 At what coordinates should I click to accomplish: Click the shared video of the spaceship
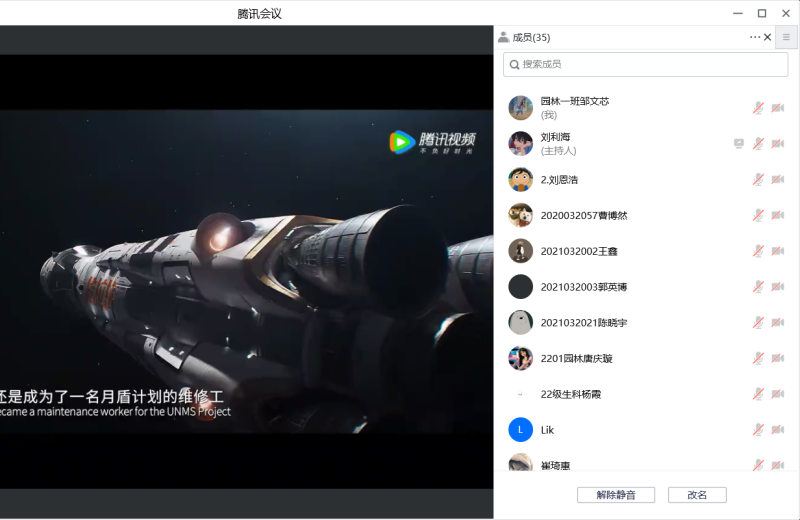[x=246, y=271]
